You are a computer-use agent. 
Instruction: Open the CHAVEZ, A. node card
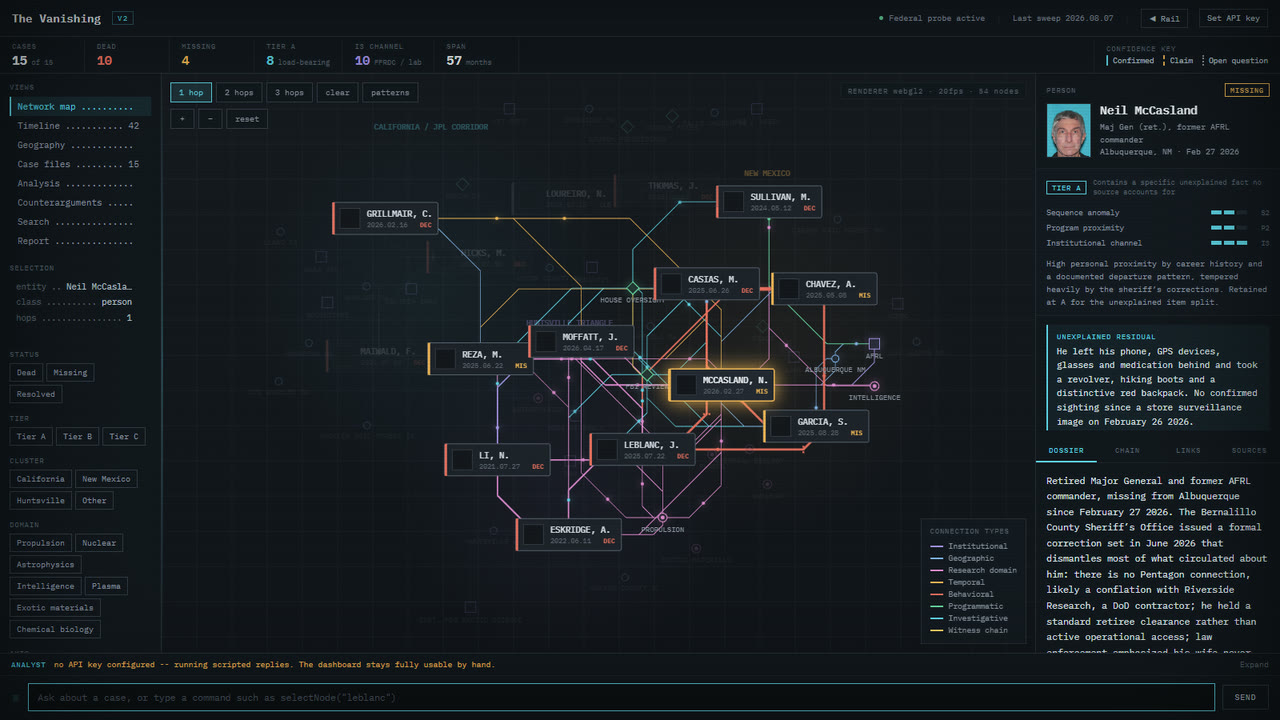coord(824,289)
